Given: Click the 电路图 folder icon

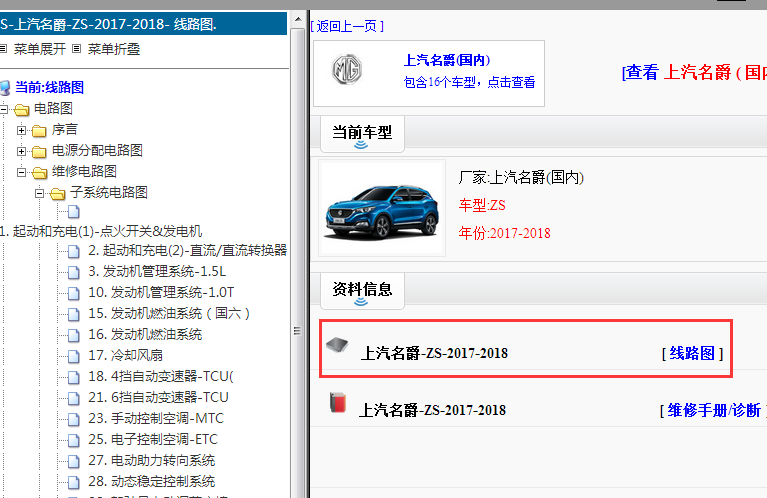Looking at the screenshot, I should pos(22,110).
